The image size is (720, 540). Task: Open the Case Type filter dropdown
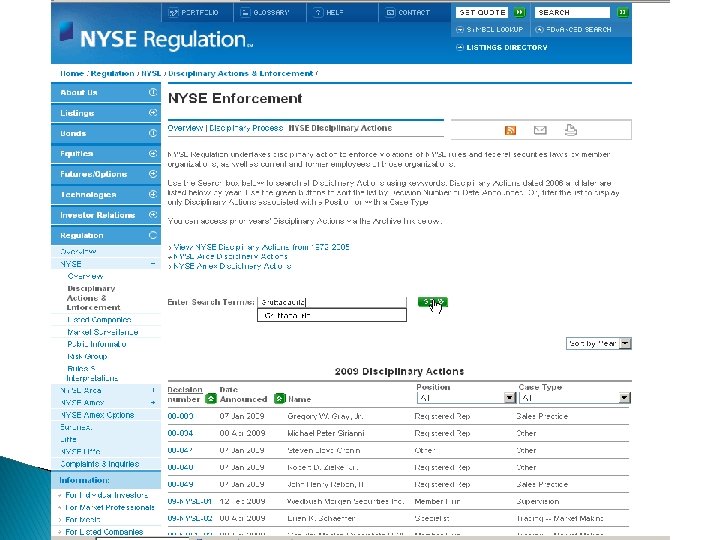tap(575, 398)
